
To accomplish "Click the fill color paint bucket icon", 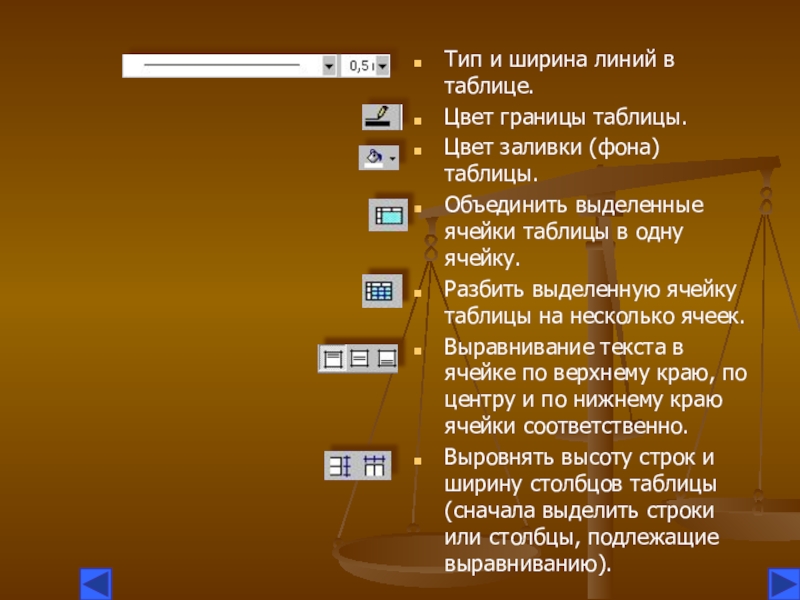I will pos(374,158).
